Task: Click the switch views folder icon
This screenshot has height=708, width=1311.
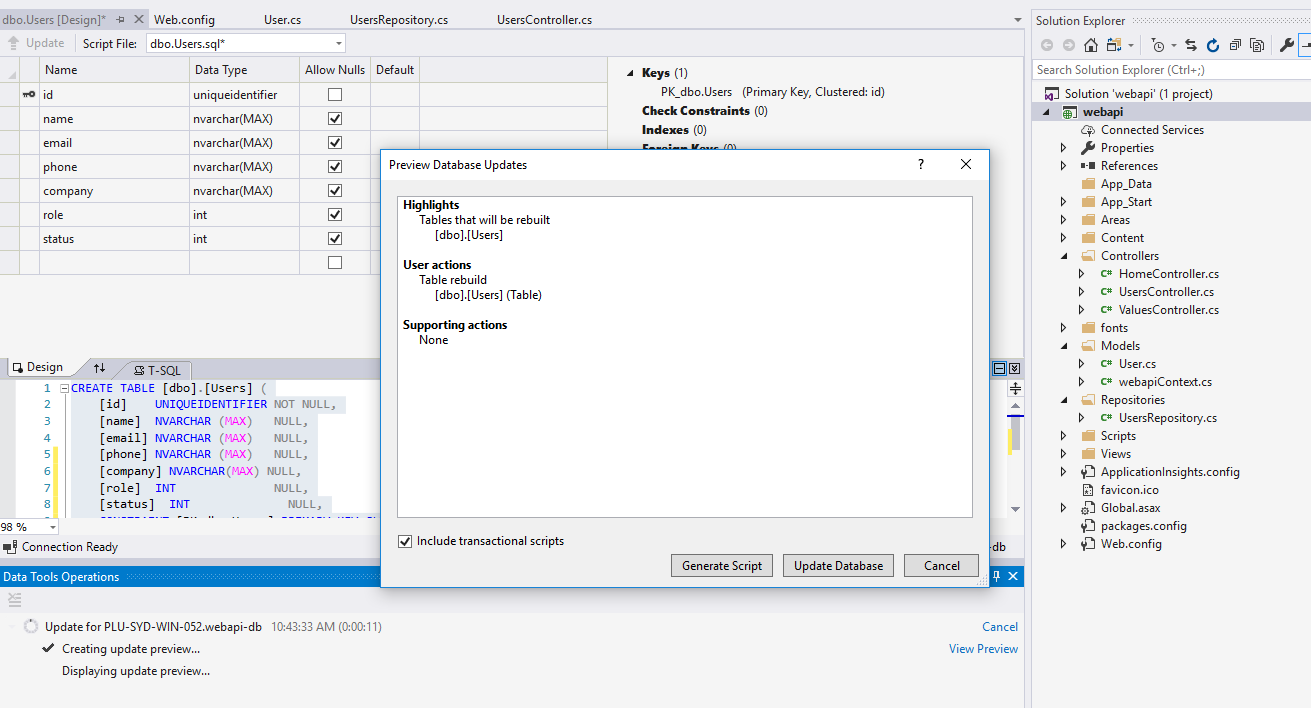Action: point(1113,45)
